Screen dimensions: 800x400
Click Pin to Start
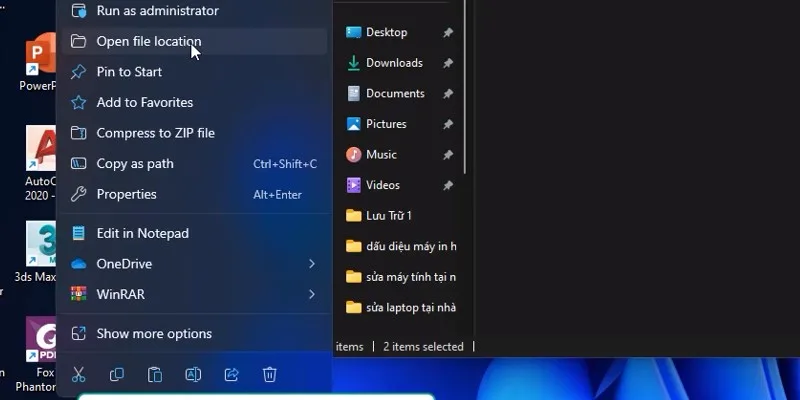tap(194, 72)
